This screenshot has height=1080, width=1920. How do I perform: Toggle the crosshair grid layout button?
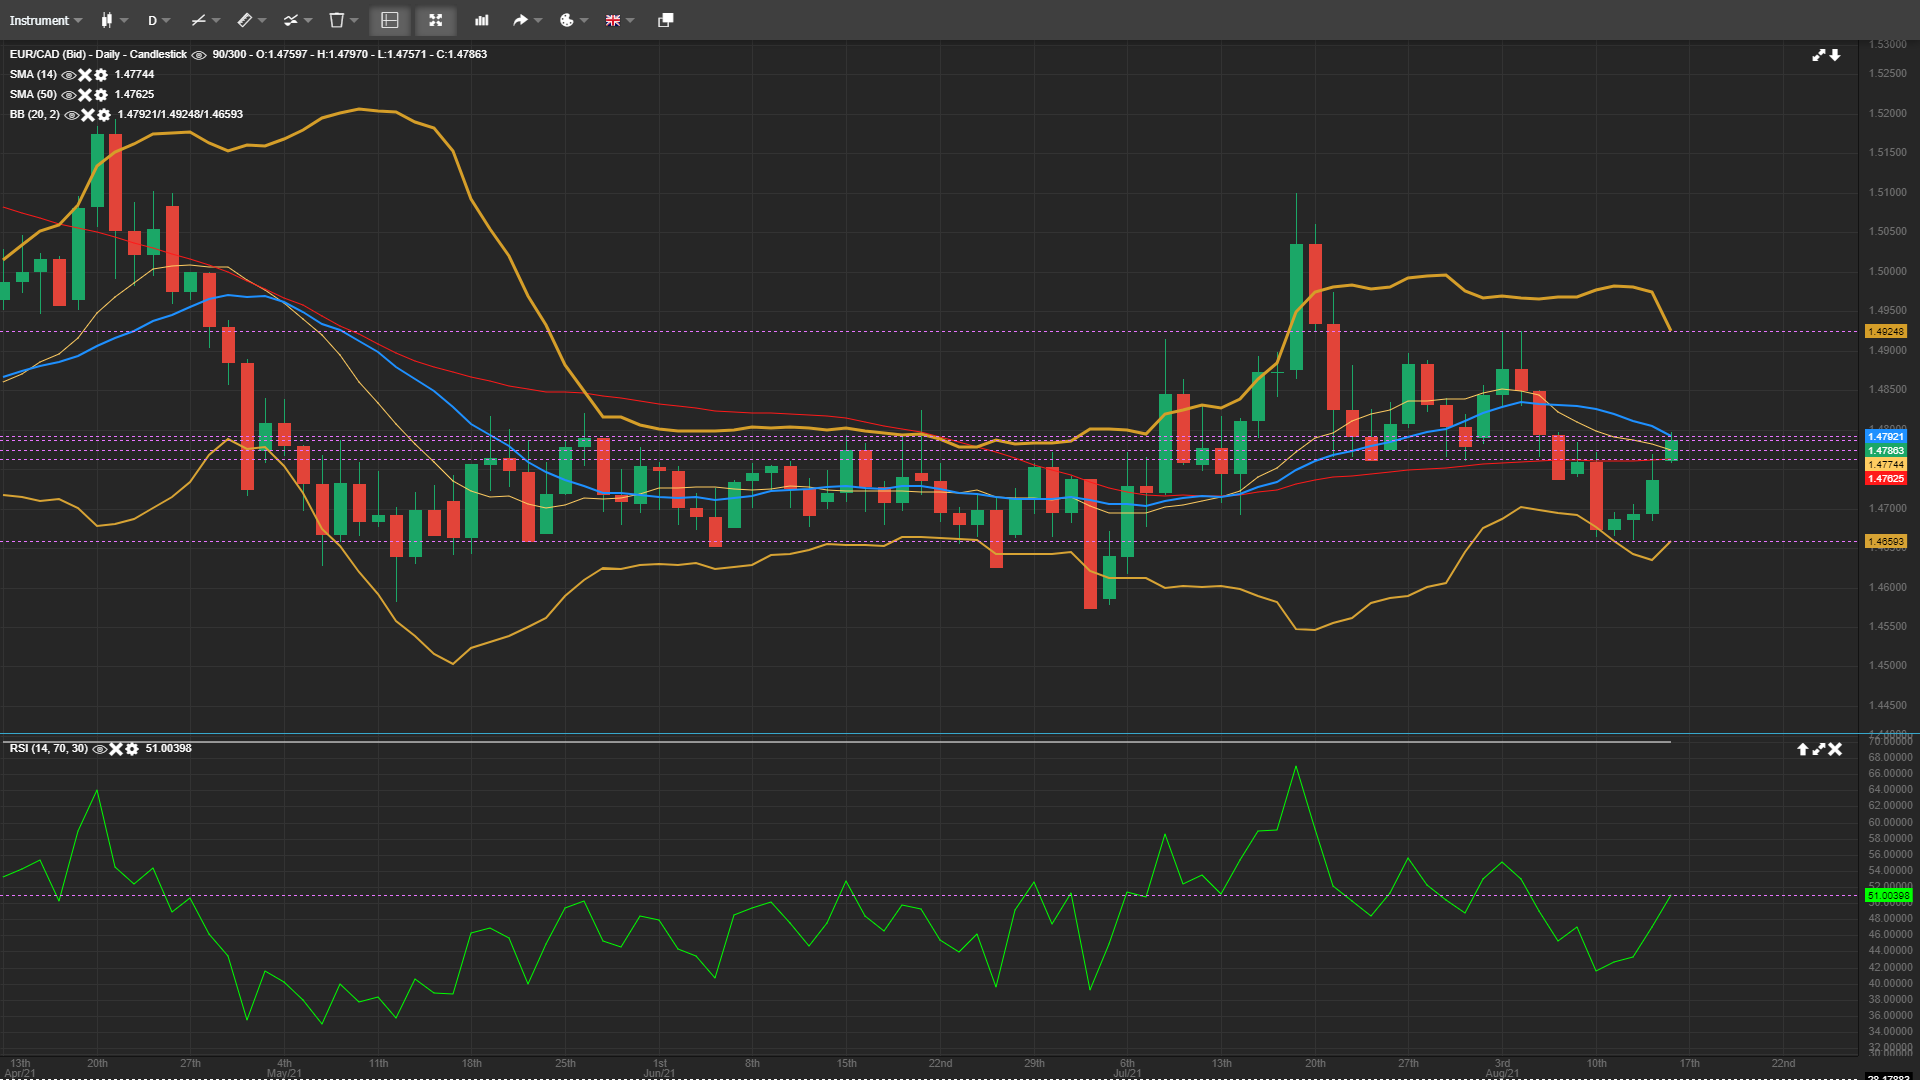(x=390, y=20)
